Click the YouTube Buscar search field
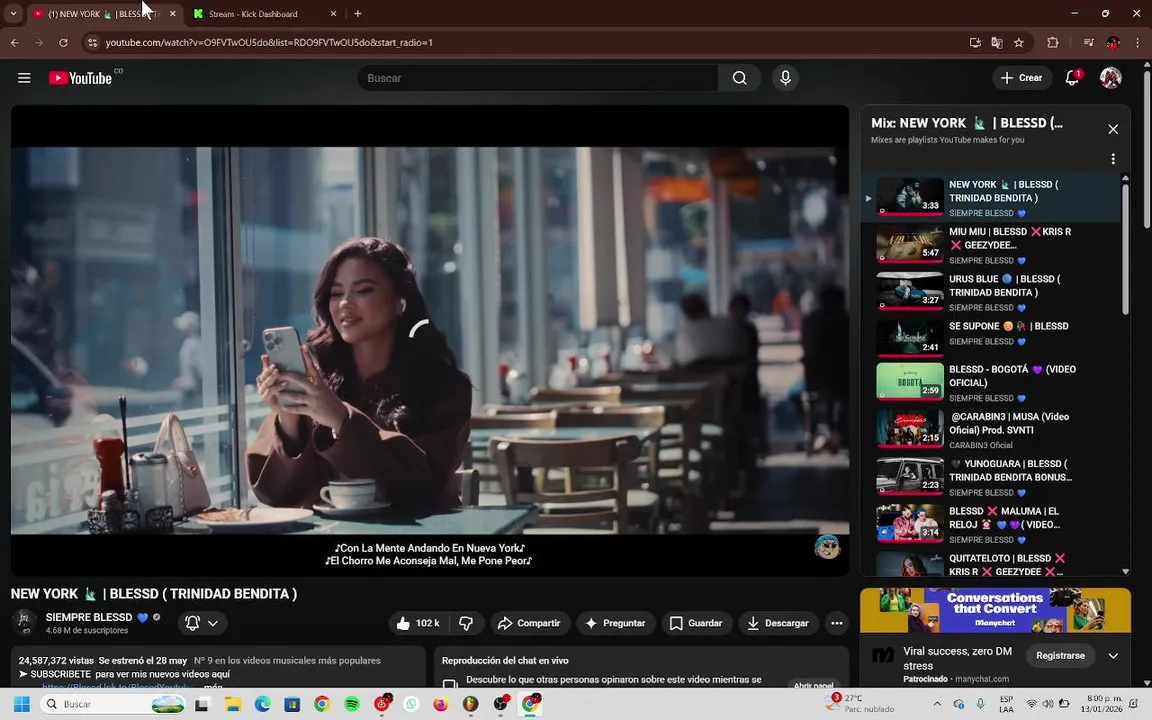1152x720 pixels. [538, 78]
